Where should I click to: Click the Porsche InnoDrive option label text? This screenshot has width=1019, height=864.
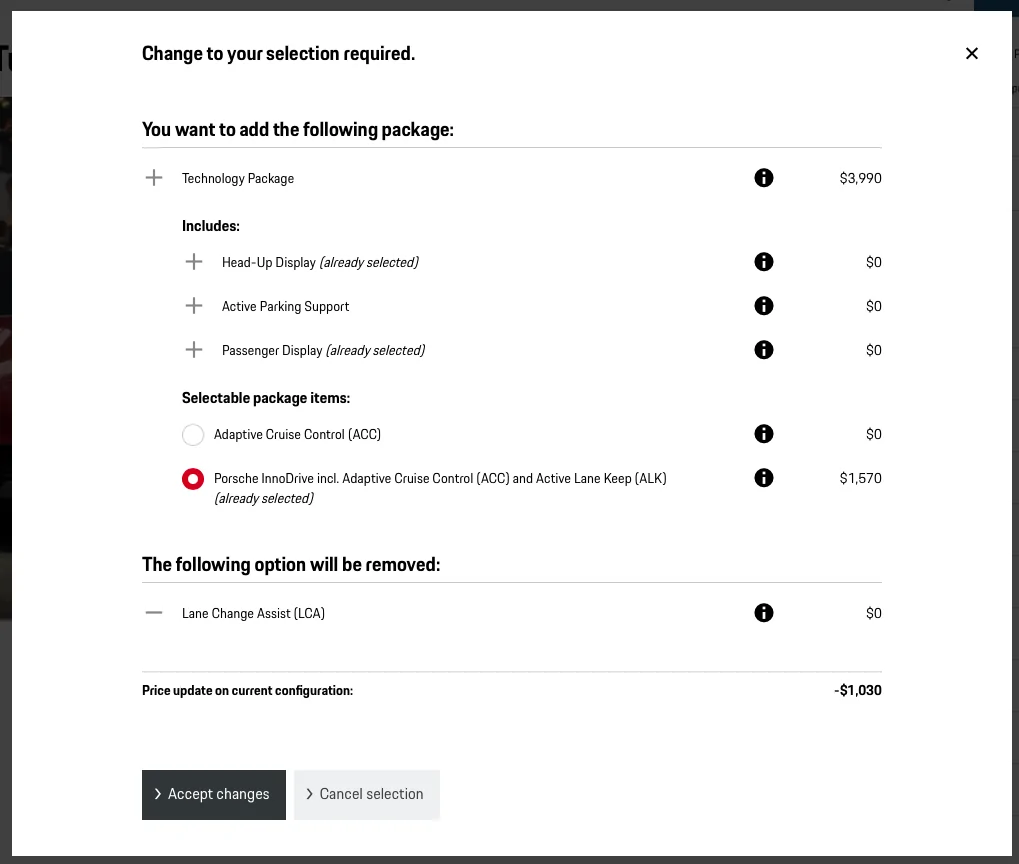pos(440,488)
